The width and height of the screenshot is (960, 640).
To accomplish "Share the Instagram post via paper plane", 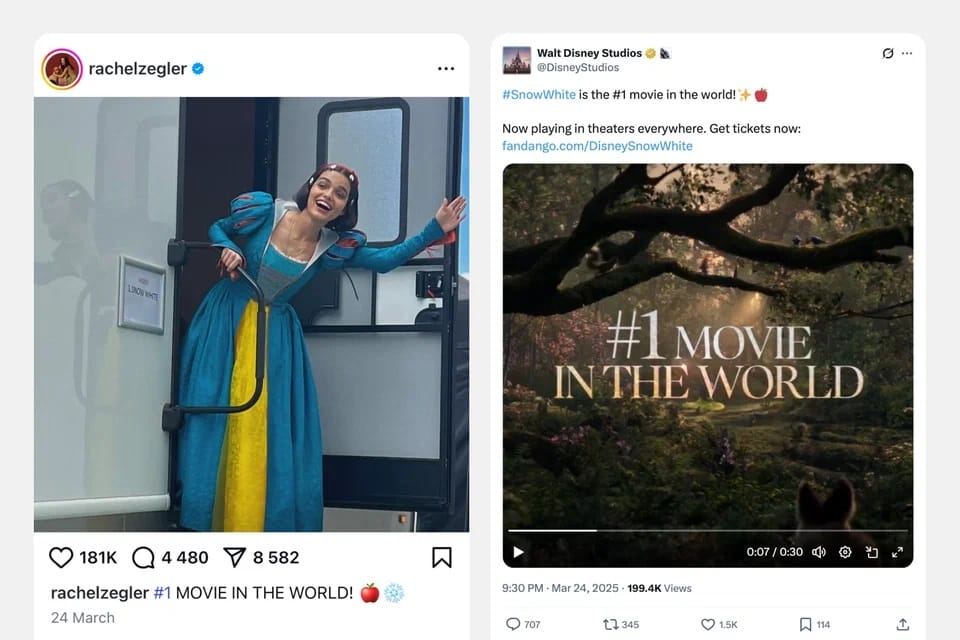I will [234, 557].
